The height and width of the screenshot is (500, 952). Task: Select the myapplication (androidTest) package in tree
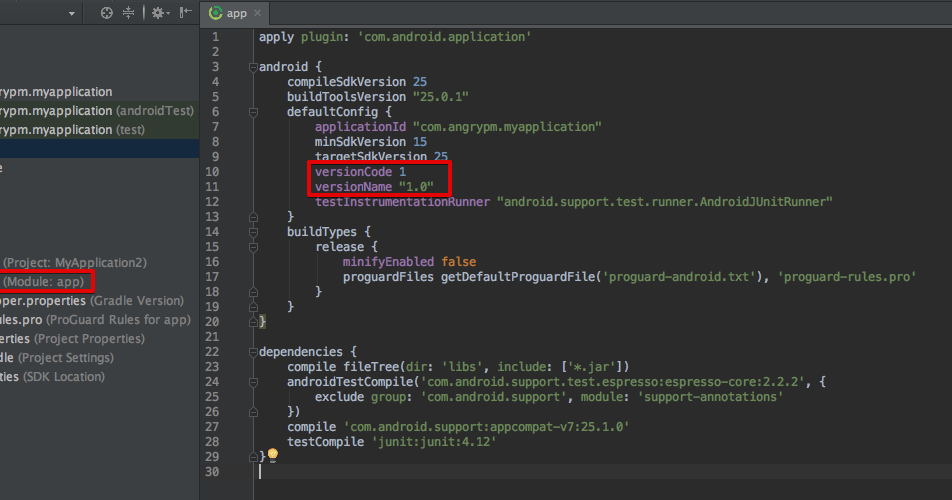pyautogui.click(x=100, y=110)
